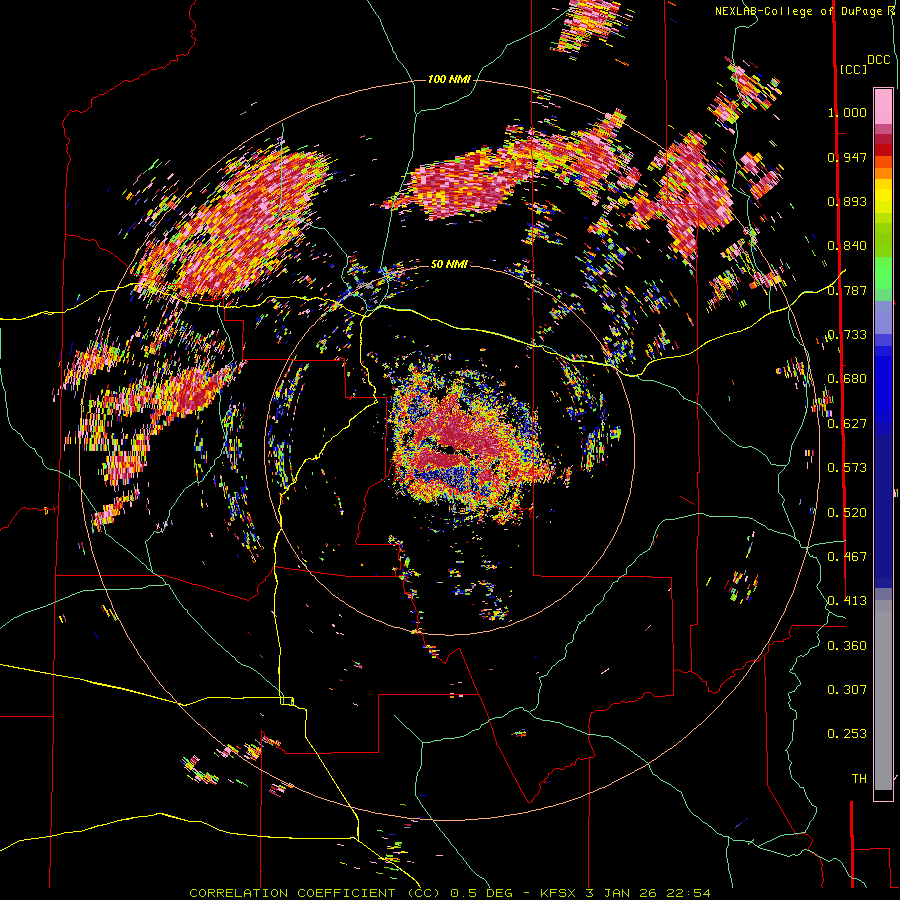Image resolution: width=900 pixels, height=900 pixels.
Task: Click the CORRELATION COEFFICIENT (CC) caption text
Action: coord(315,893)
